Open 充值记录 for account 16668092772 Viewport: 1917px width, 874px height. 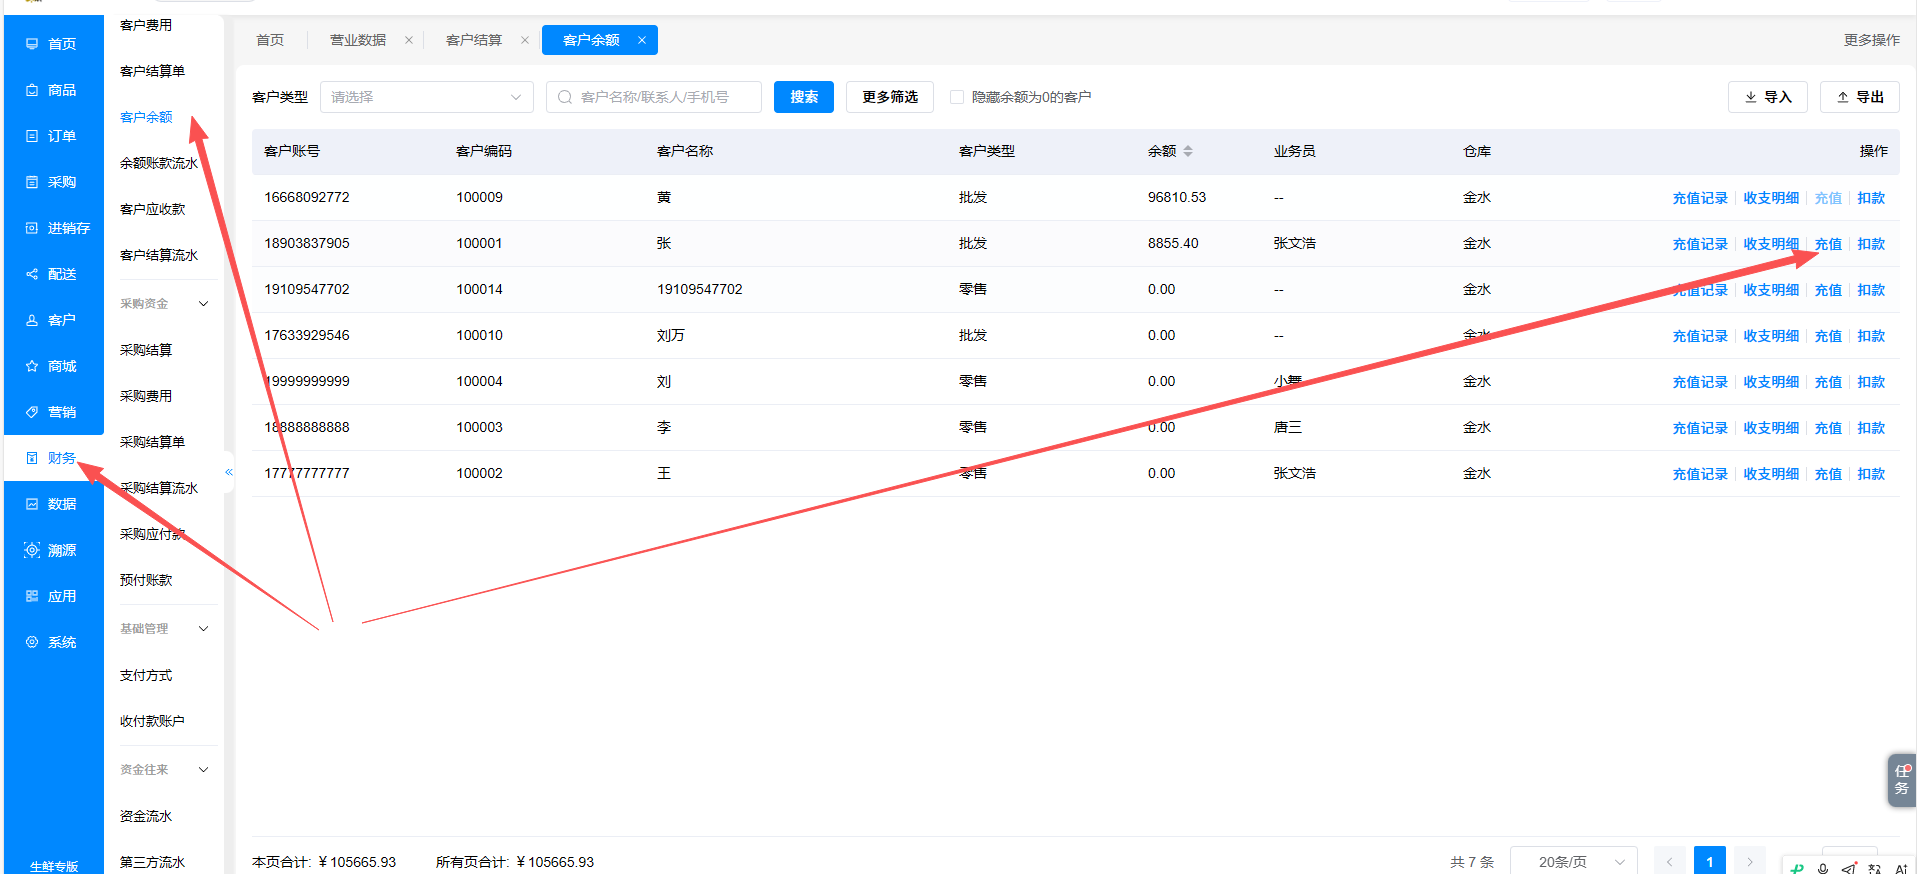tap(1700, 198)
